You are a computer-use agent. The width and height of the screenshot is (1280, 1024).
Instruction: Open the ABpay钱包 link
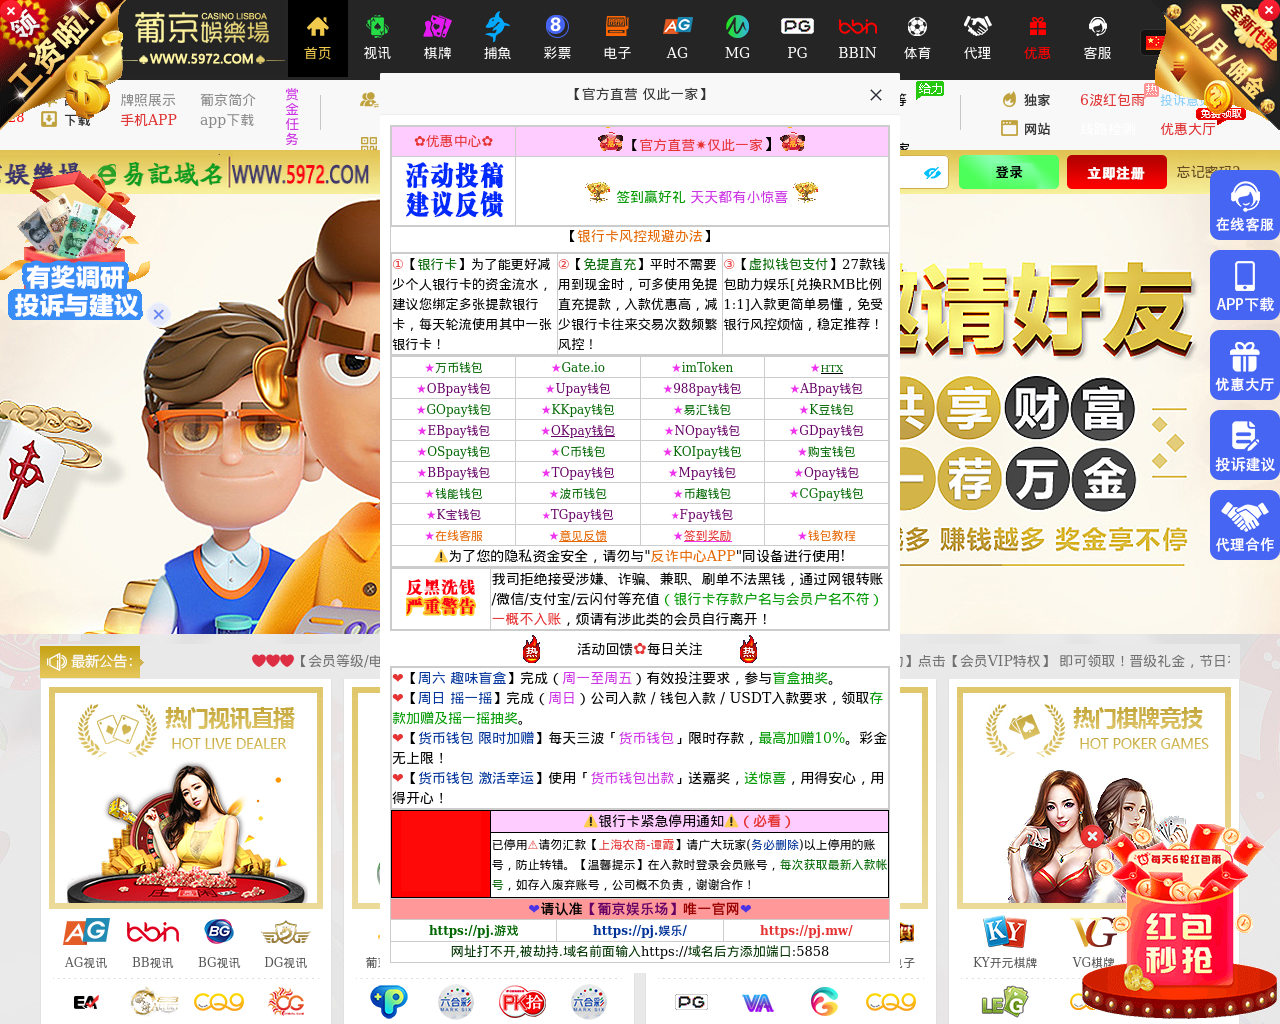pyautogui.click(x=827, y=389)
